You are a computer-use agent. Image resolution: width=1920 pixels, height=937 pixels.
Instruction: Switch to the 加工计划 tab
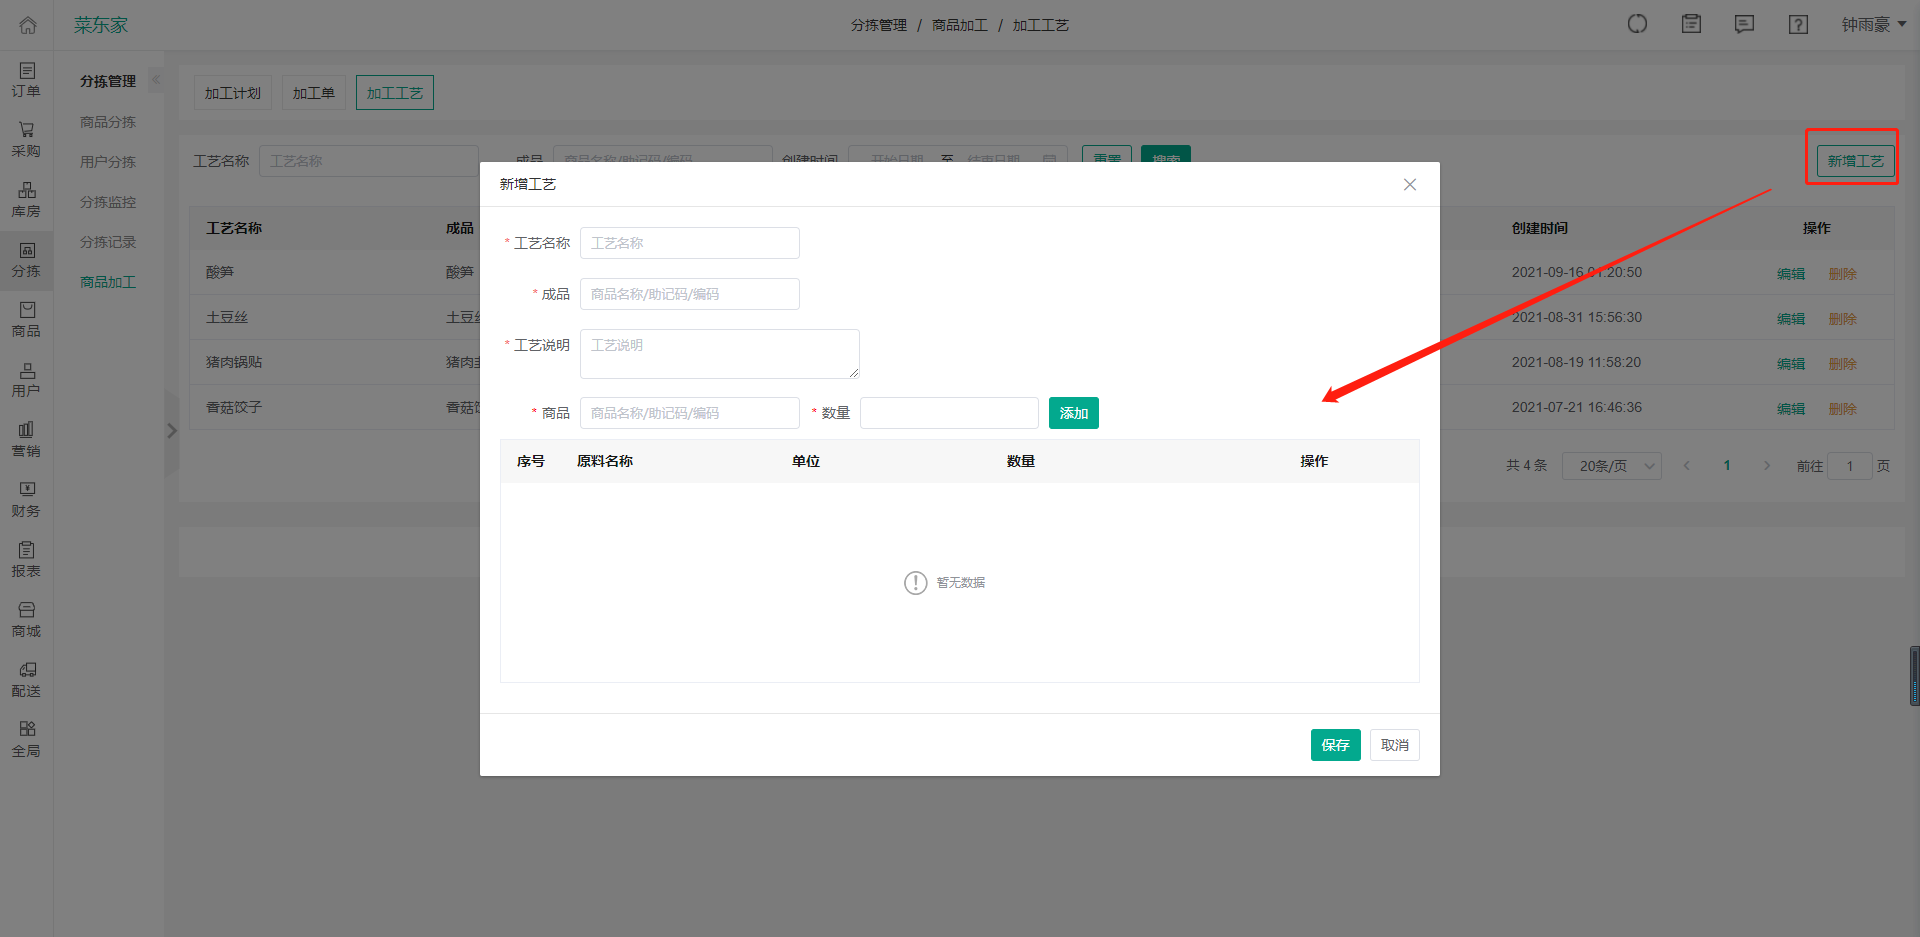pyautogui.click(x=232, y=93)
